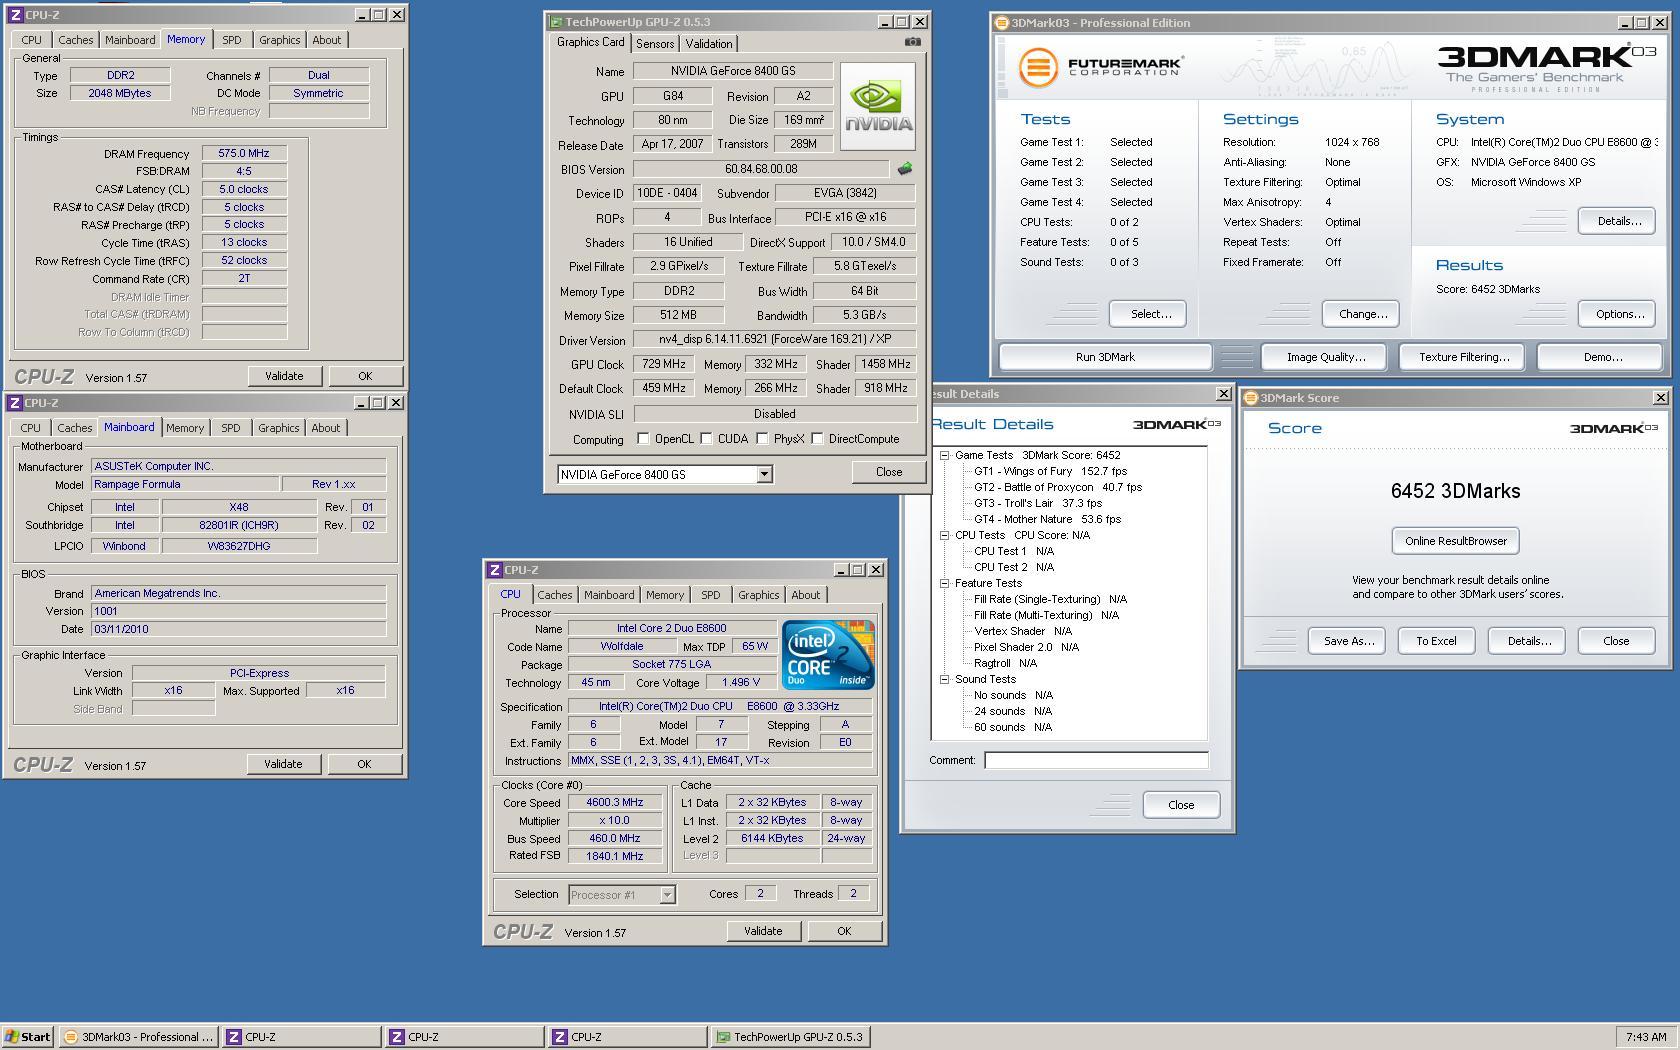Image resolution: width=1680 pixels, height=1050 pixels.
Task: Click 3DMark03 main window title icon
Action: [x=1002, y=23]
